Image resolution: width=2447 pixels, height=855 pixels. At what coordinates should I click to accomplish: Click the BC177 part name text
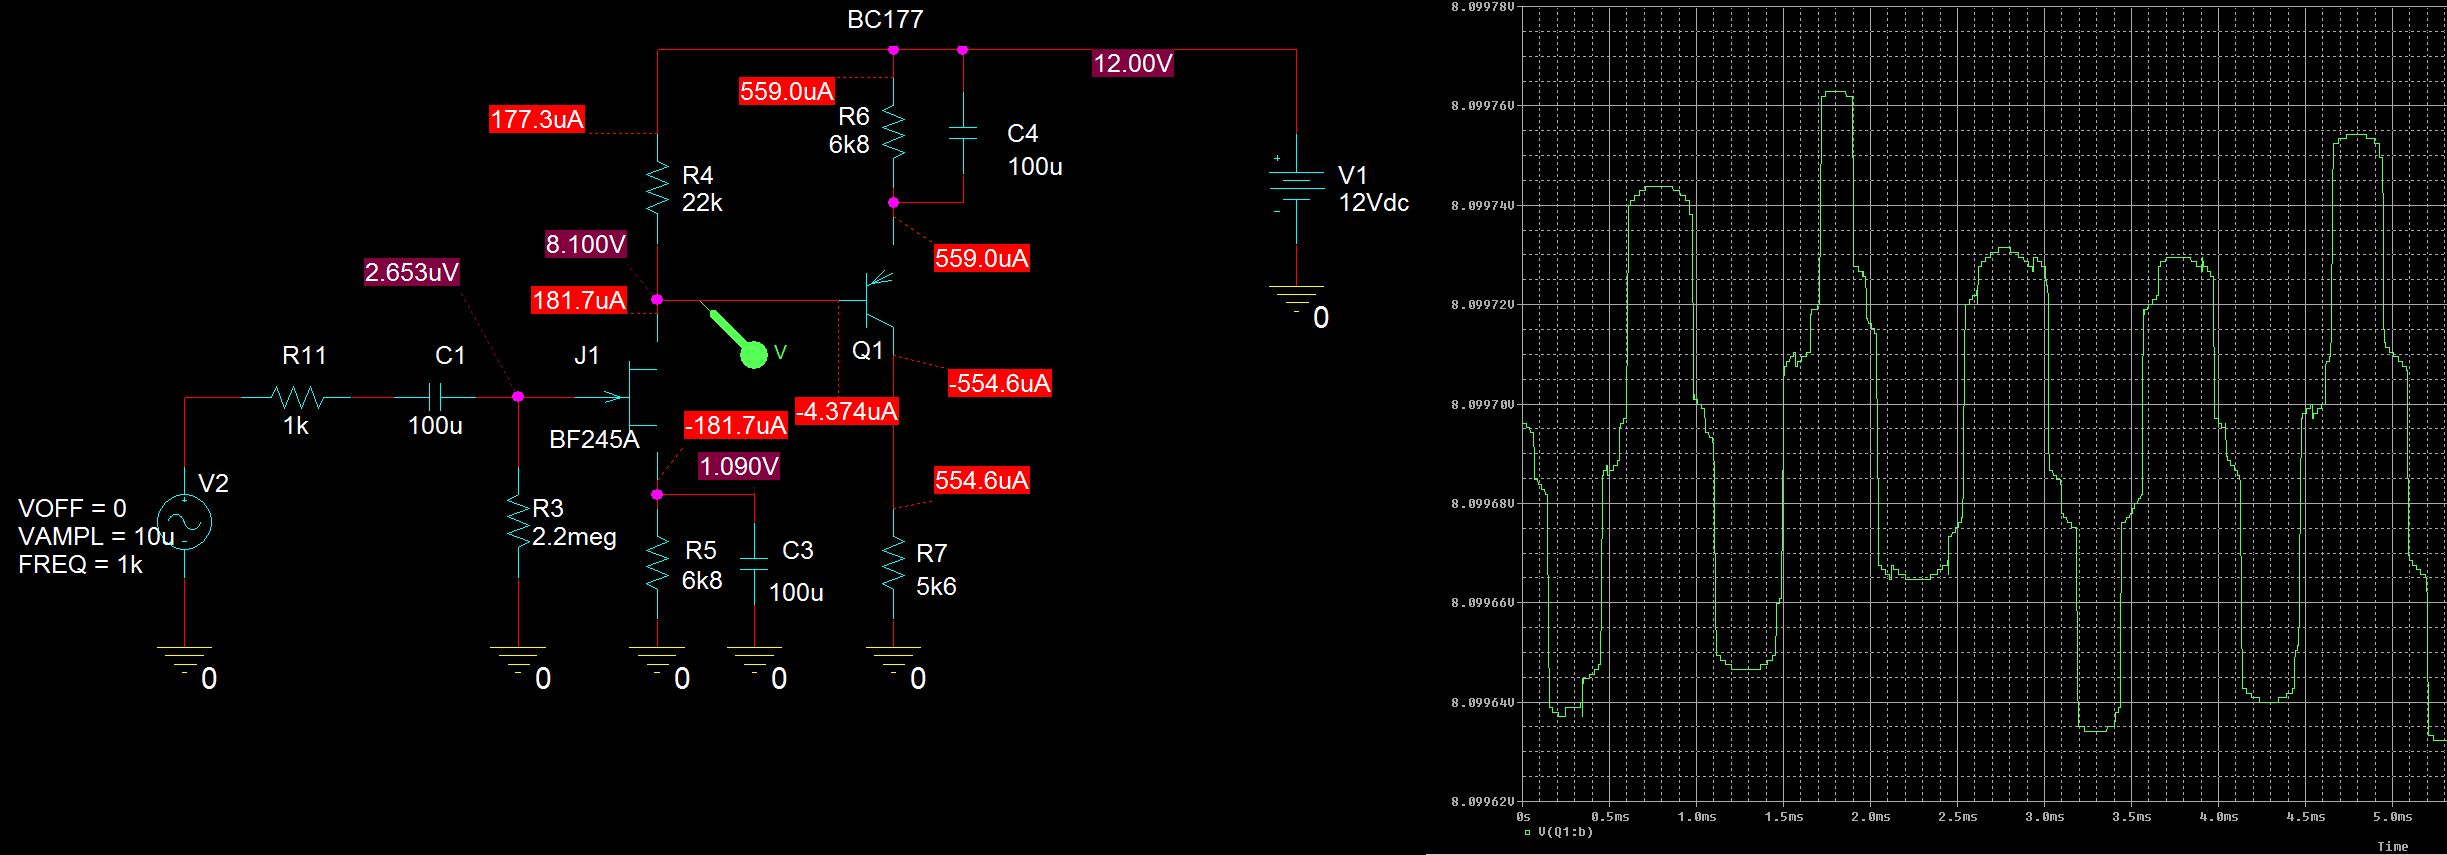click(885, 20)
